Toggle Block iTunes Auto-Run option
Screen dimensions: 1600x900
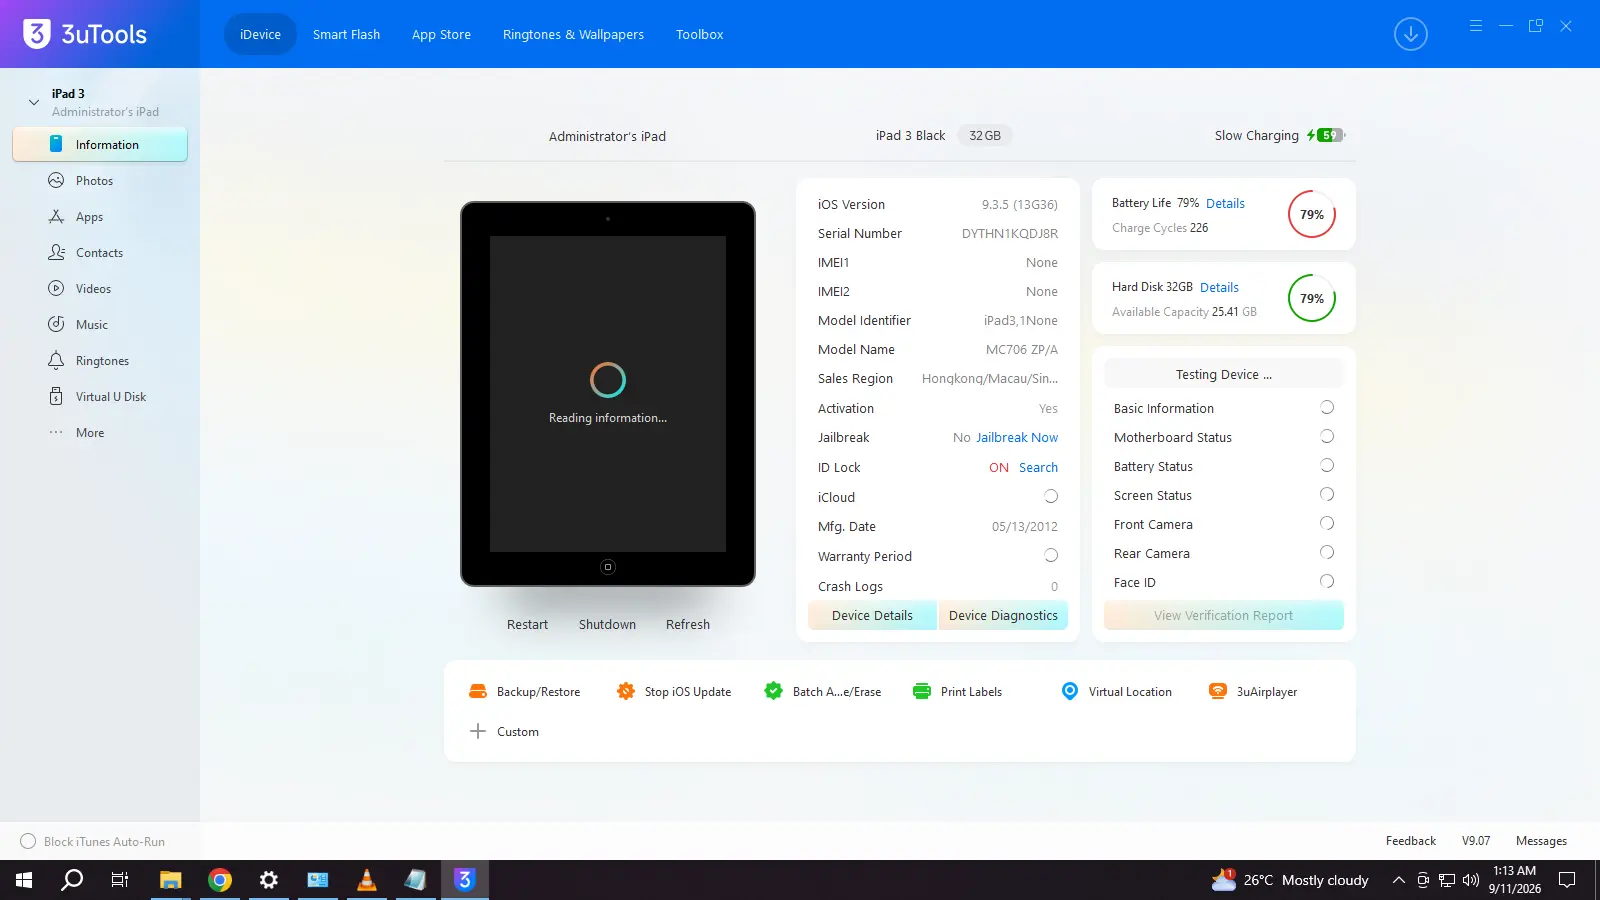pos(28,841)
